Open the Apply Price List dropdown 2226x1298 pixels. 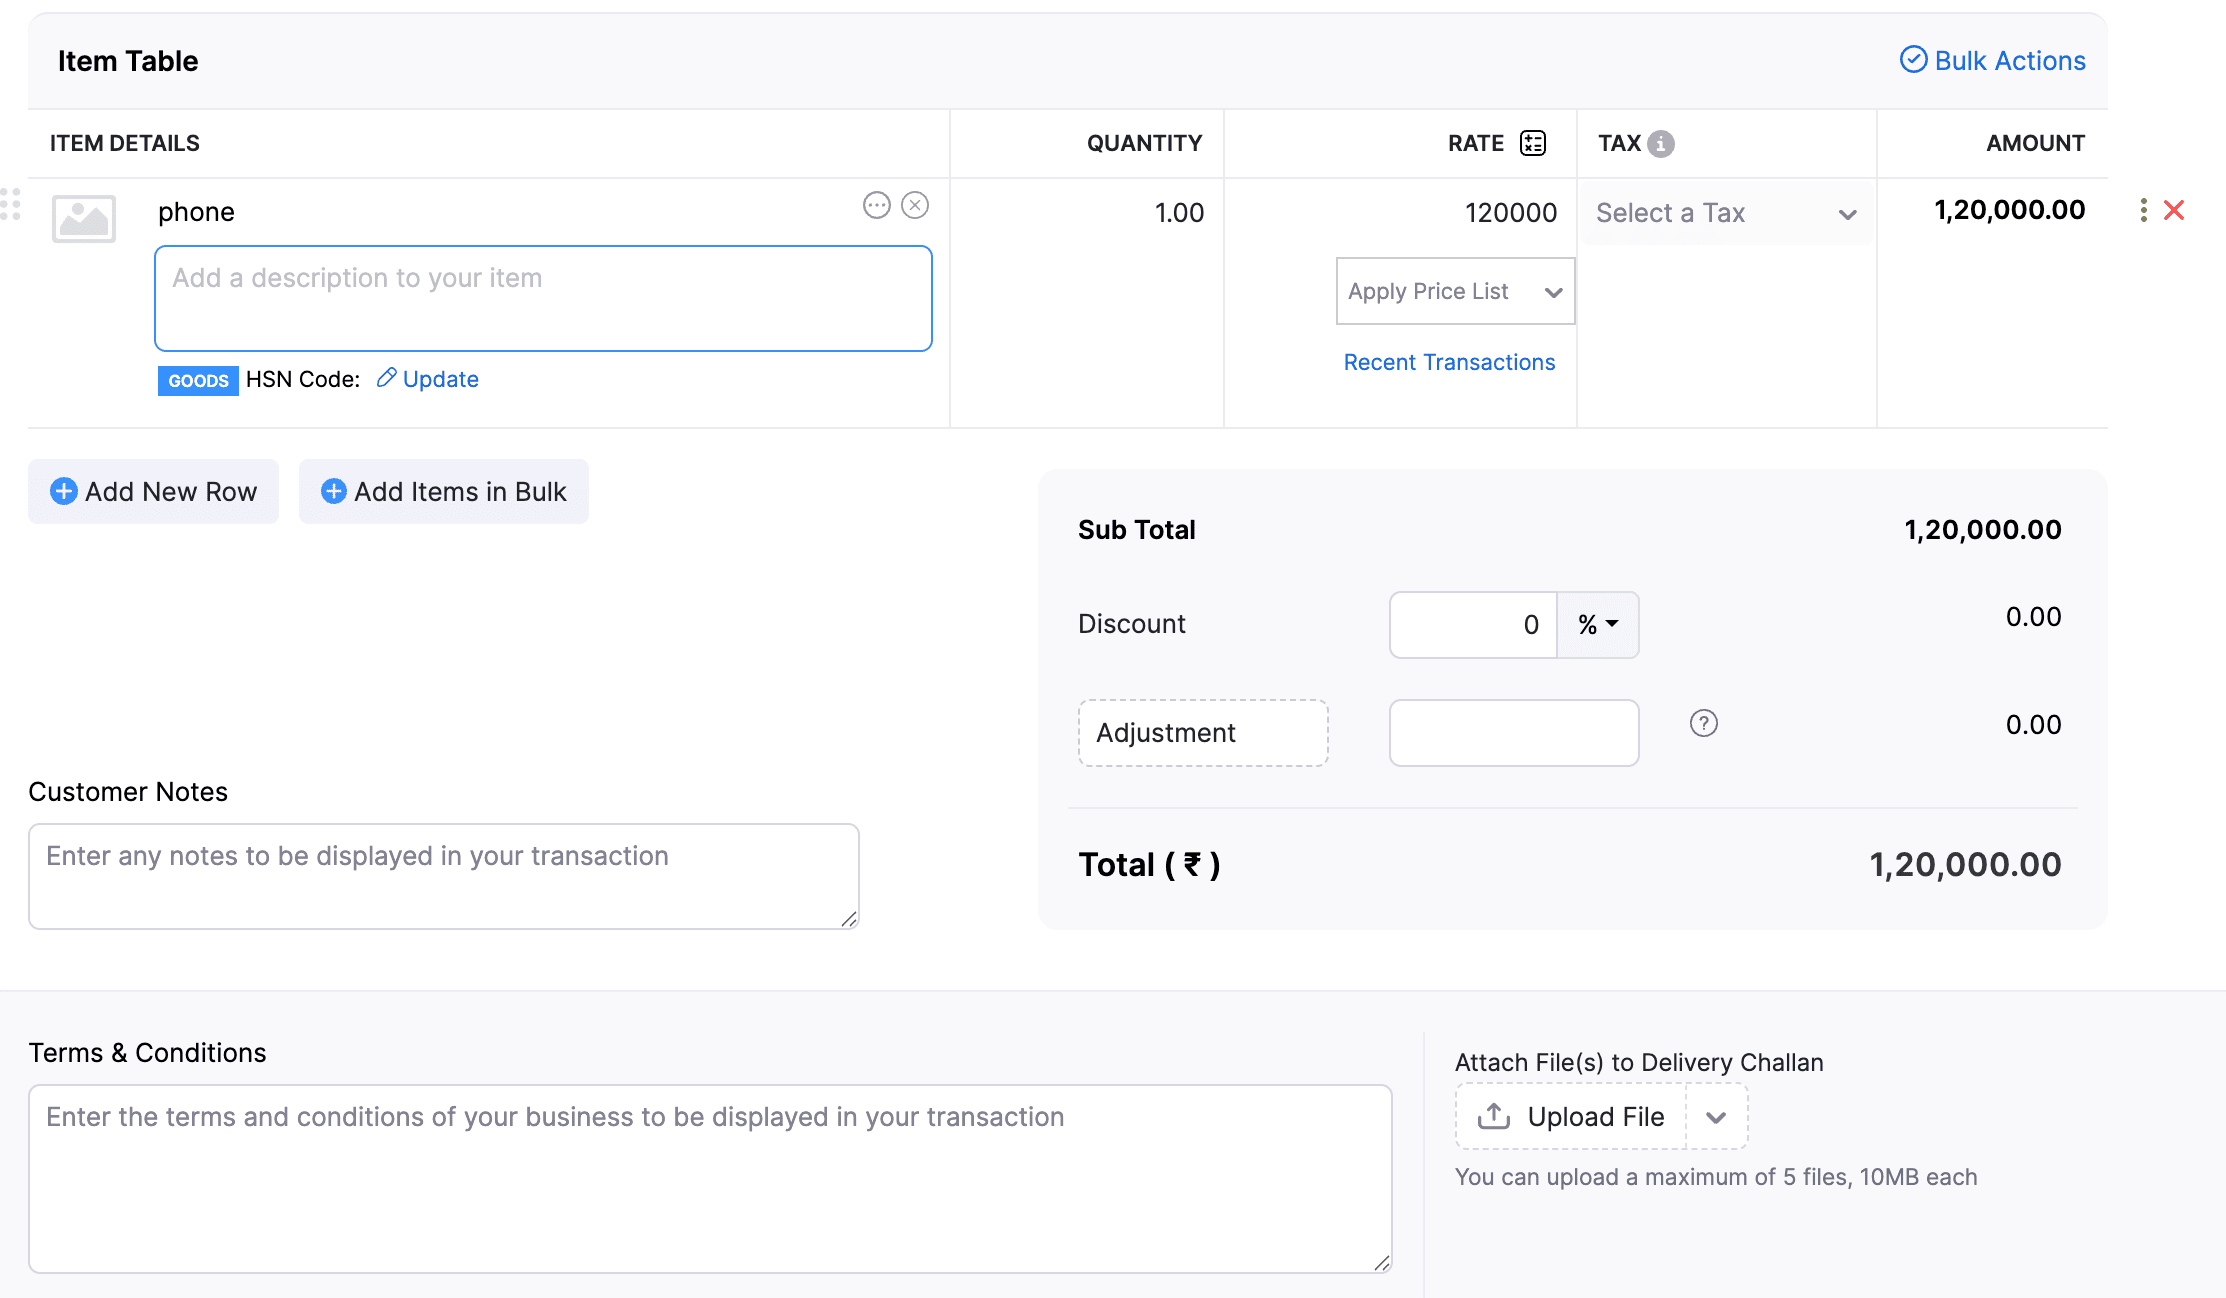1454,291
